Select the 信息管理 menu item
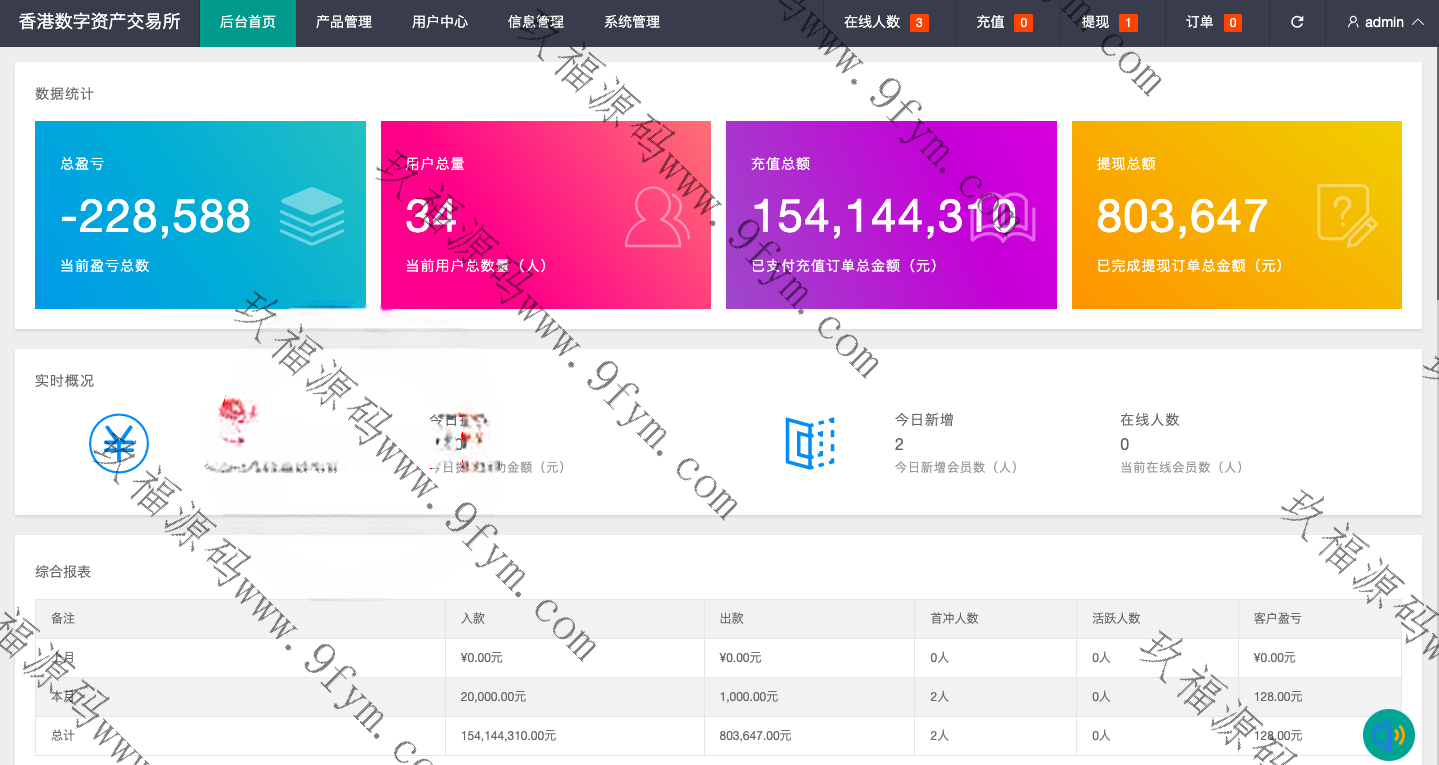This screenshot has height=765, width=1439. [534, 21]
